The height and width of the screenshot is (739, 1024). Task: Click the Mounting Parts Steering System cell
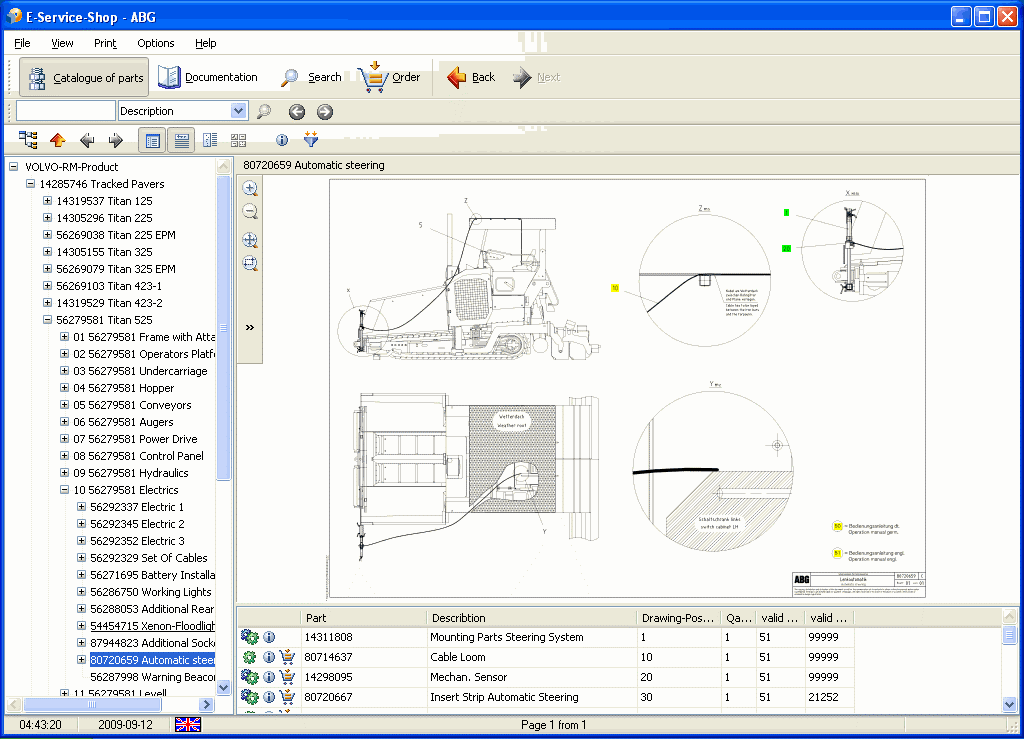coord(532,637)
